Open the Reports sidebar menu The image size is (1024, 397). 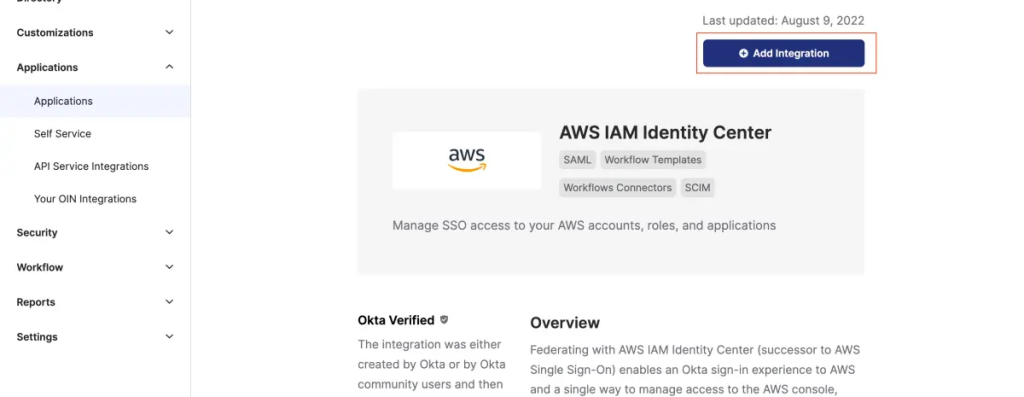click(x=36, y=302)
